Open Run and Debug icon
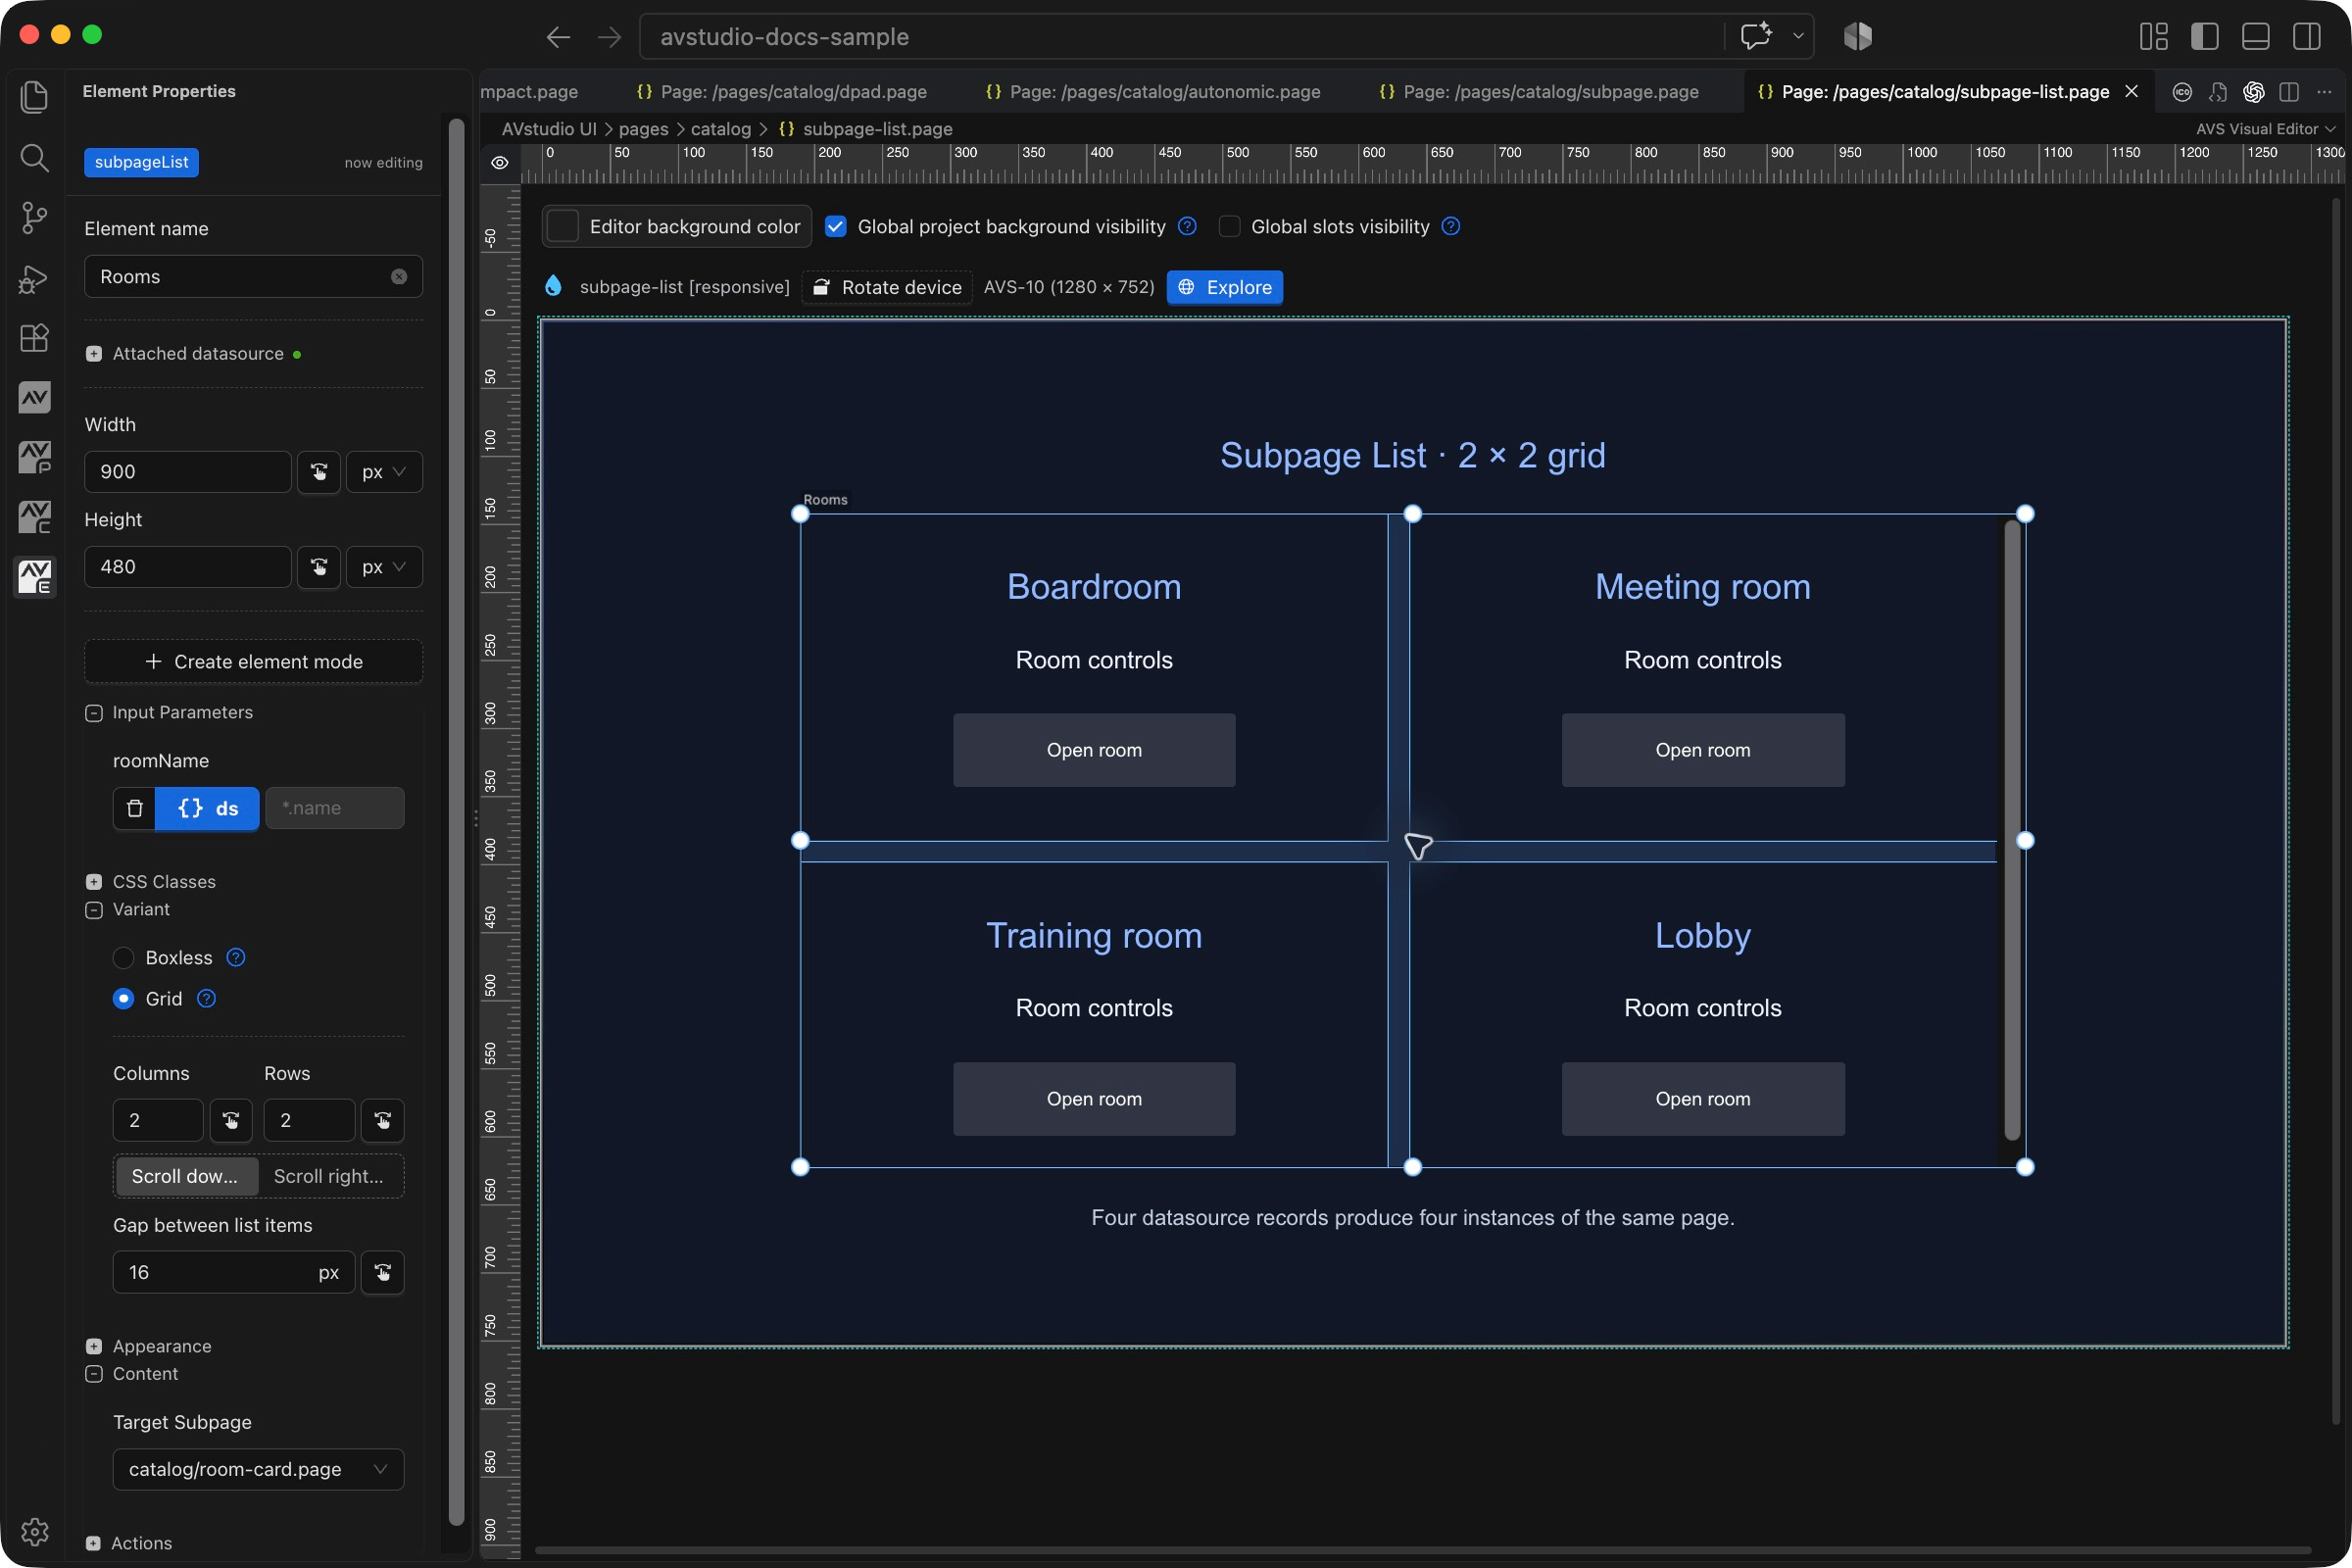 click(x=34, y=278)
